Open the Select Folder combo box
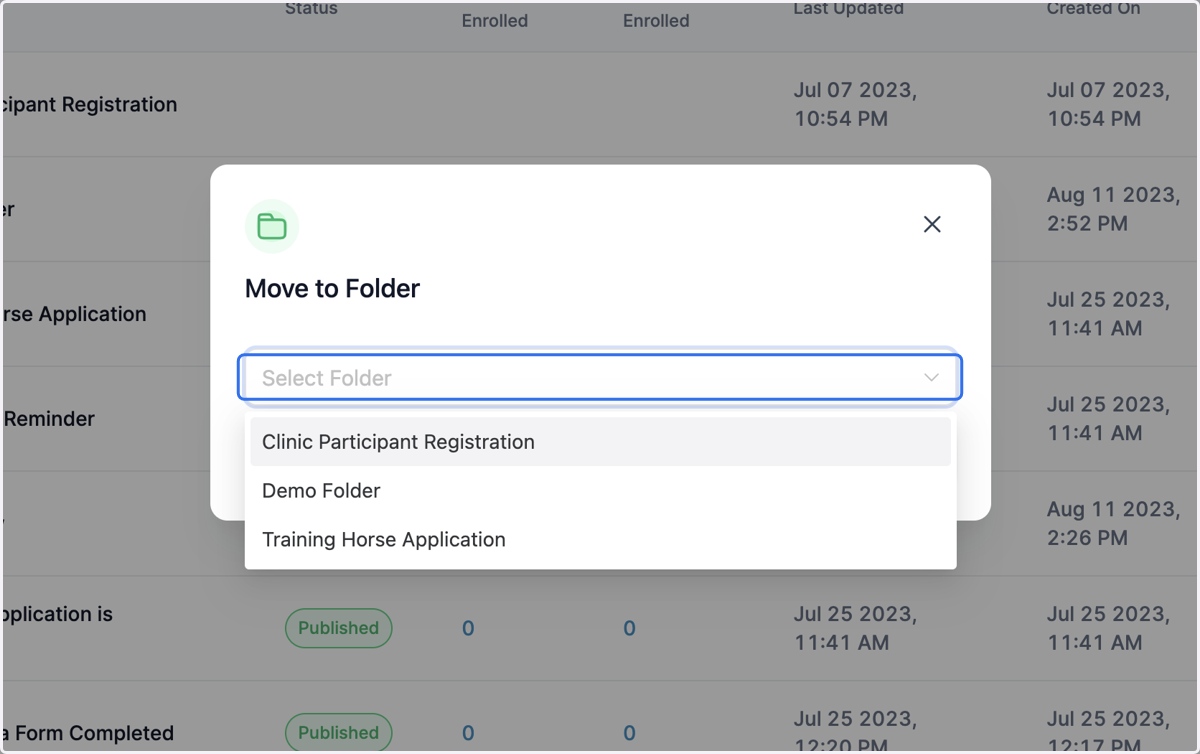1200x754 pixels. click(x=600, y=378)
